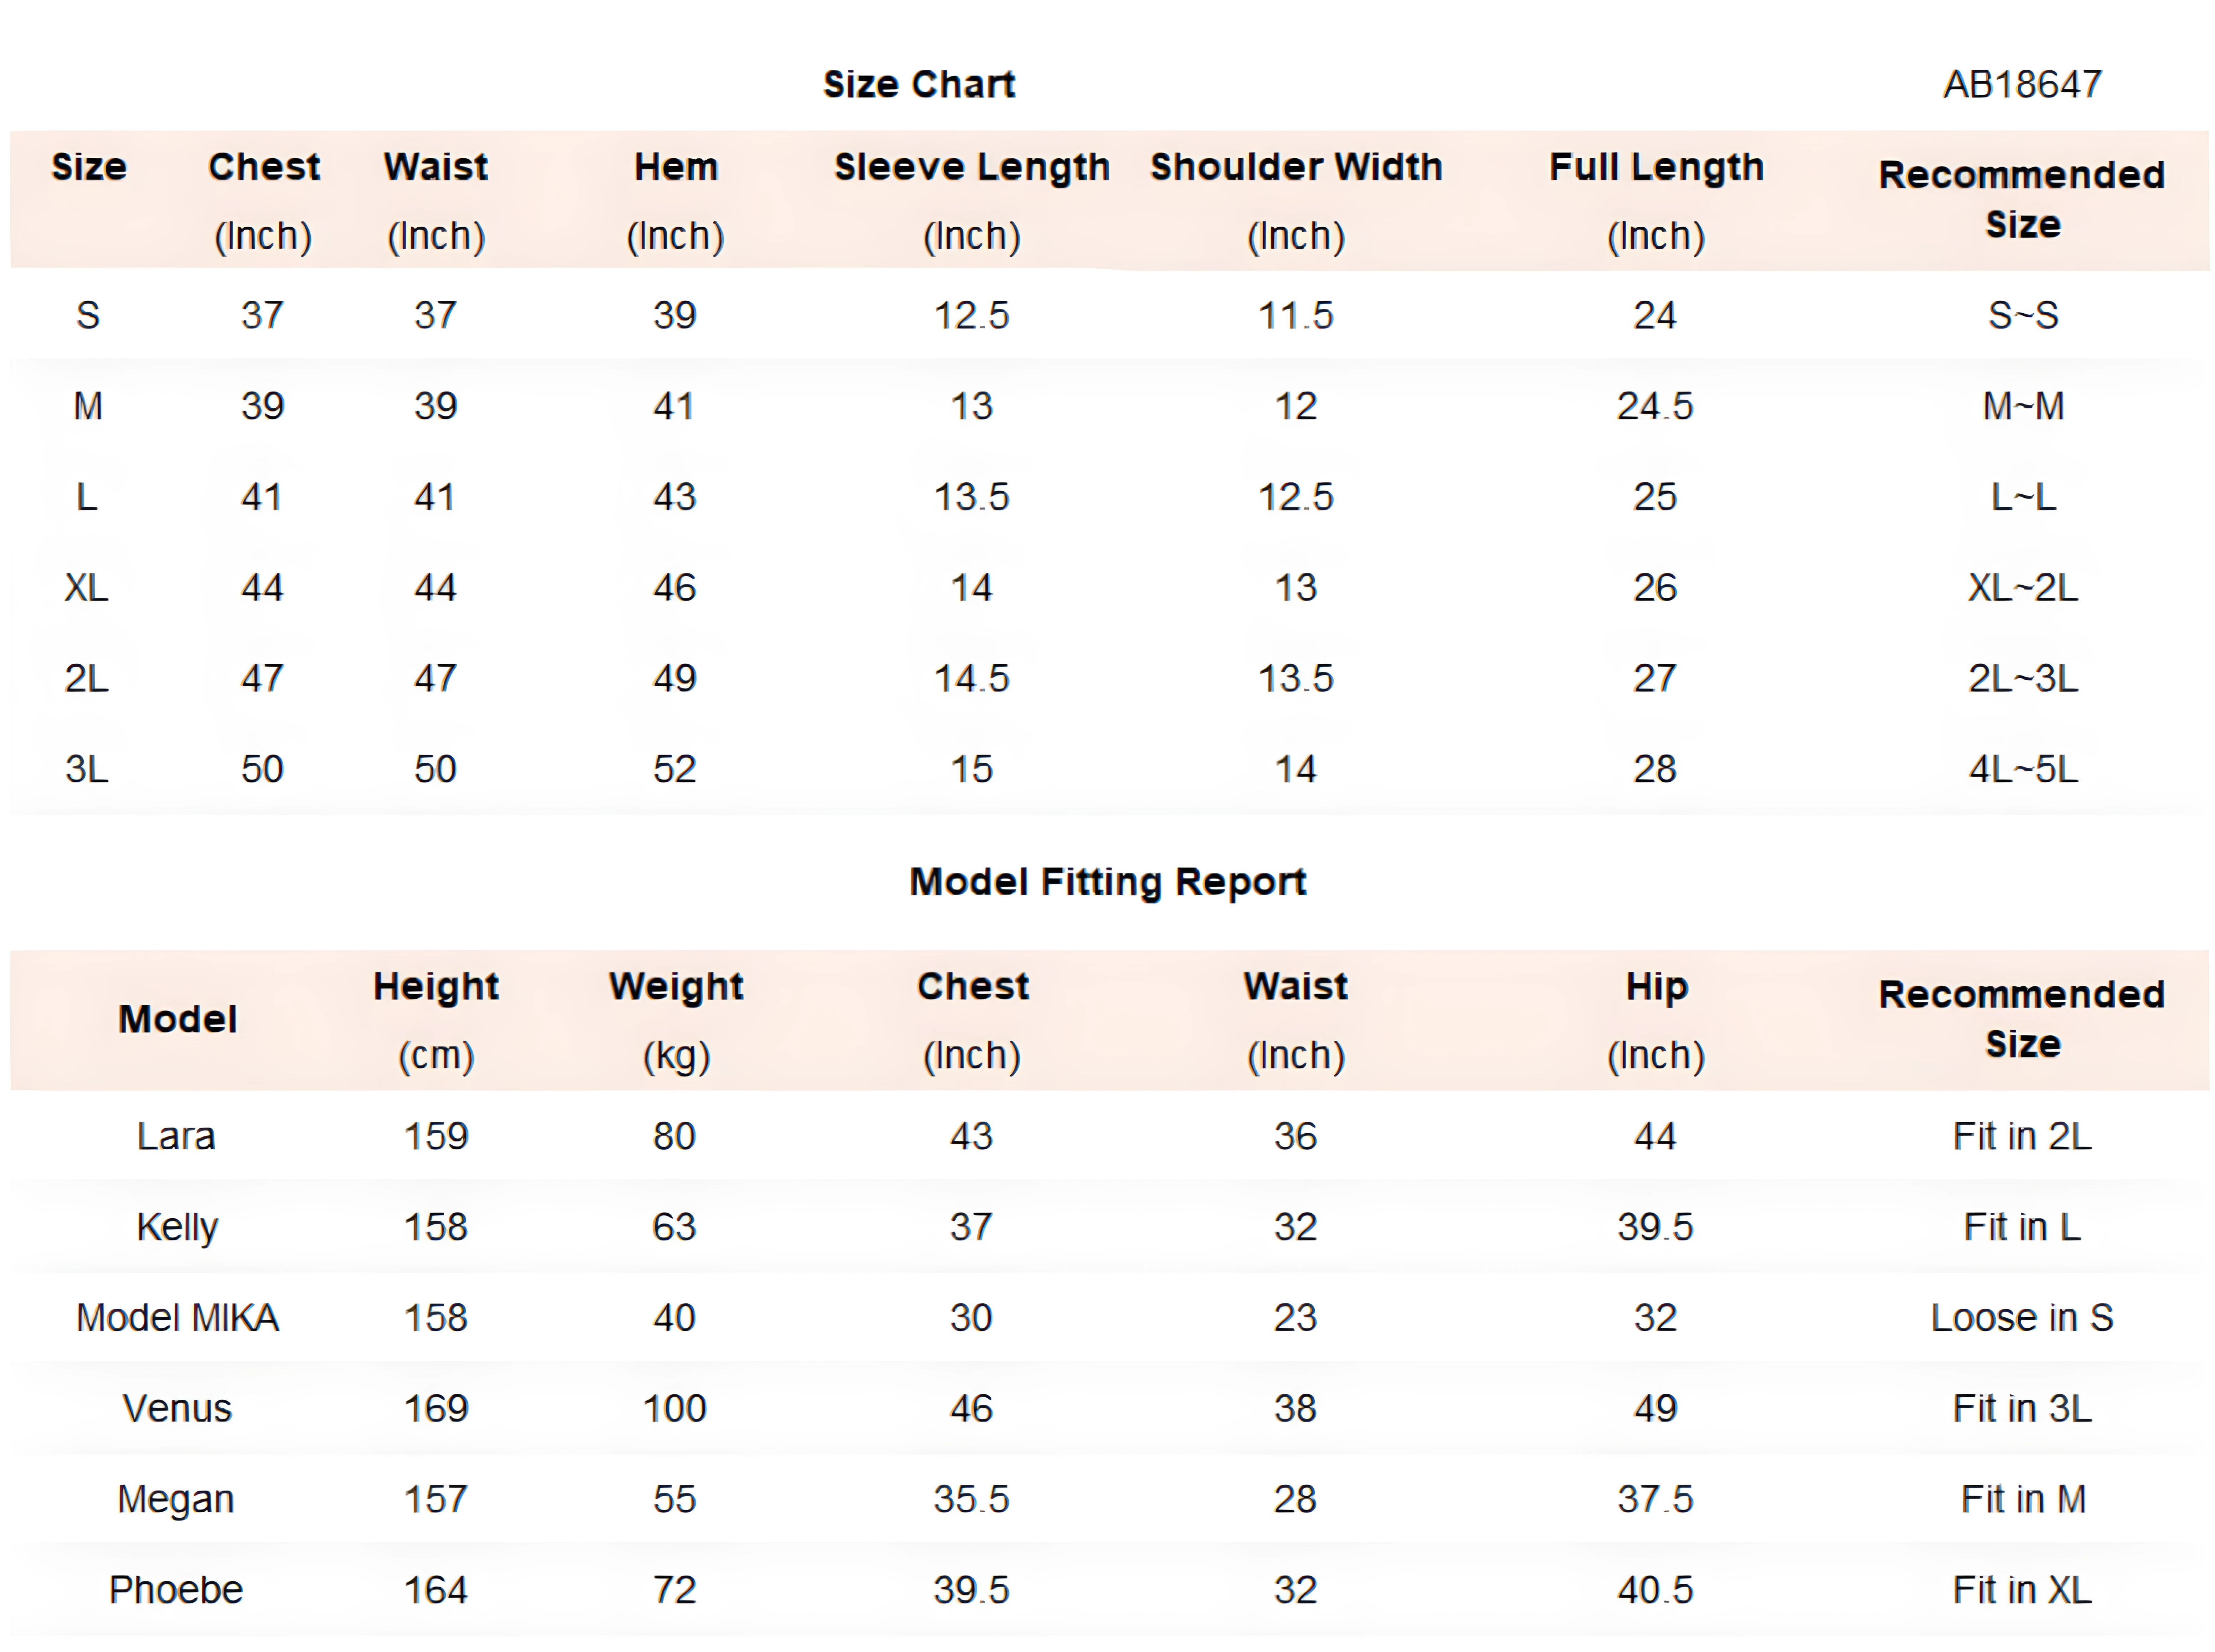Select the XL~2L recommended size cell

(x=2022, y=587)
